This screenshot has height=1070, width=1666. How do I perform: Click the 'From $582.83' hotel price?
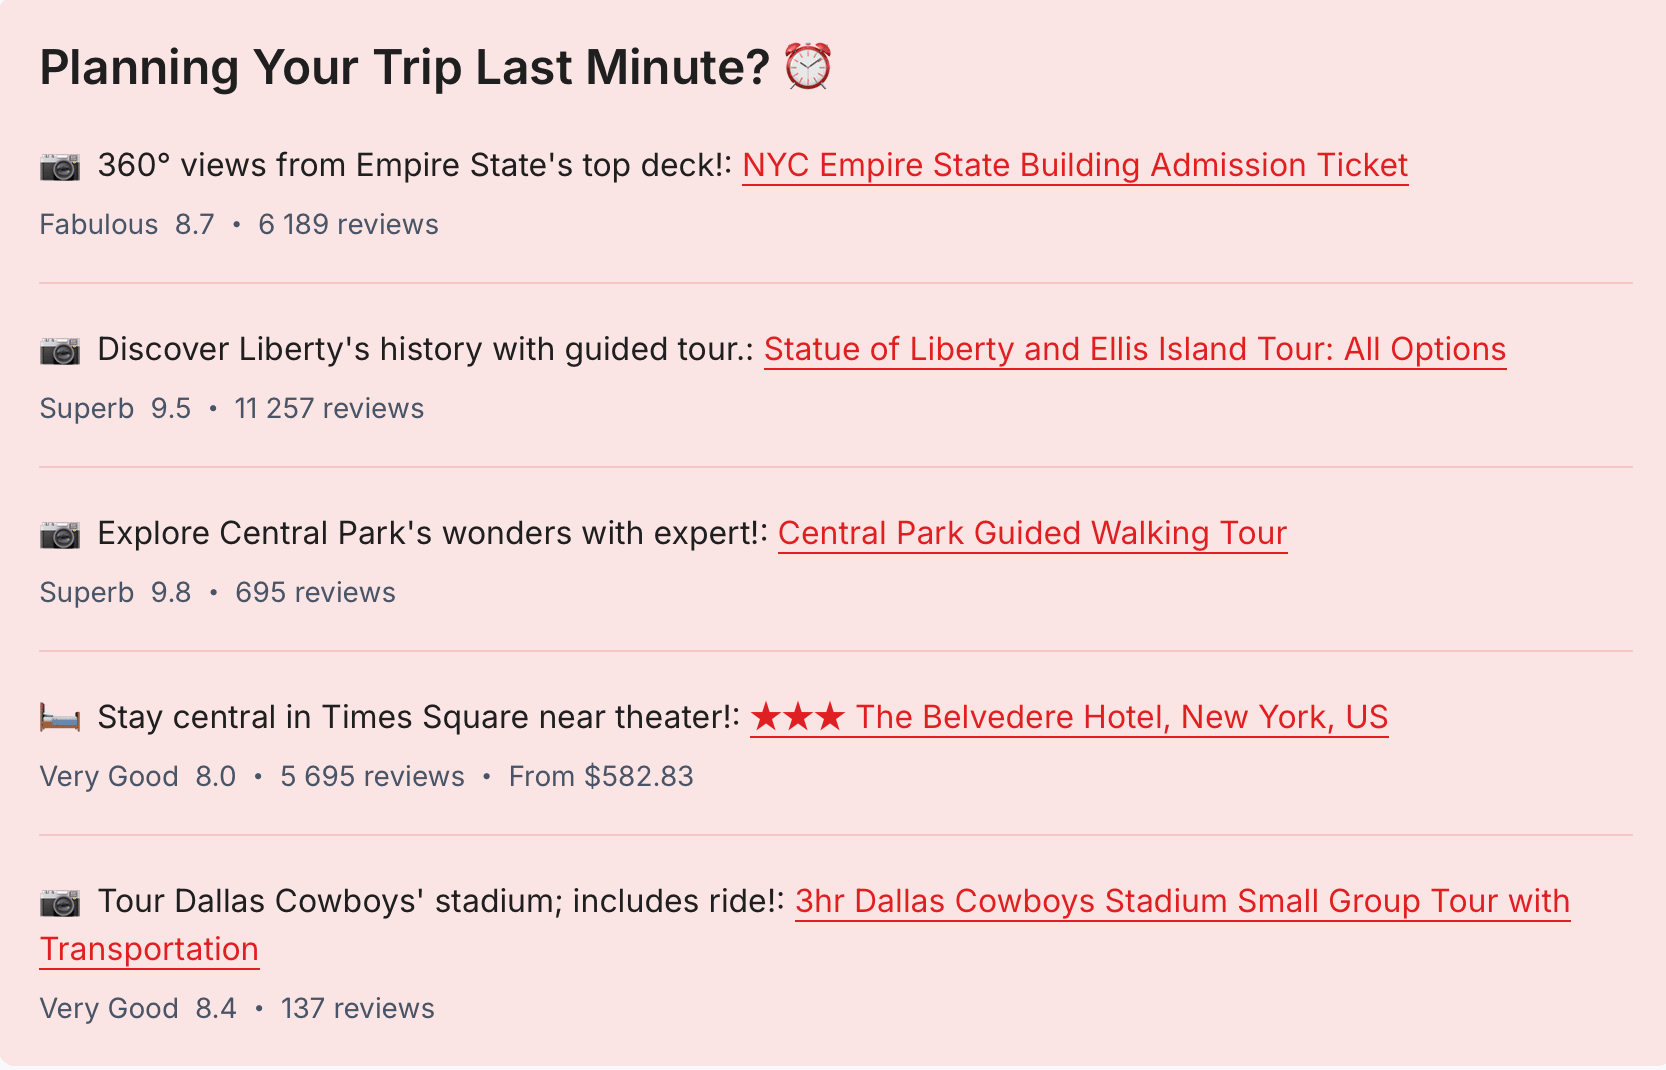(601, 776)
